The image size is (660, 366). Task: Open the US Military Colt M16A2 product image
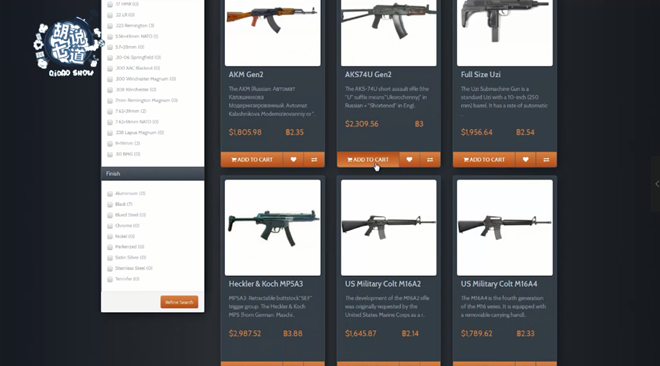click(389, 228)
